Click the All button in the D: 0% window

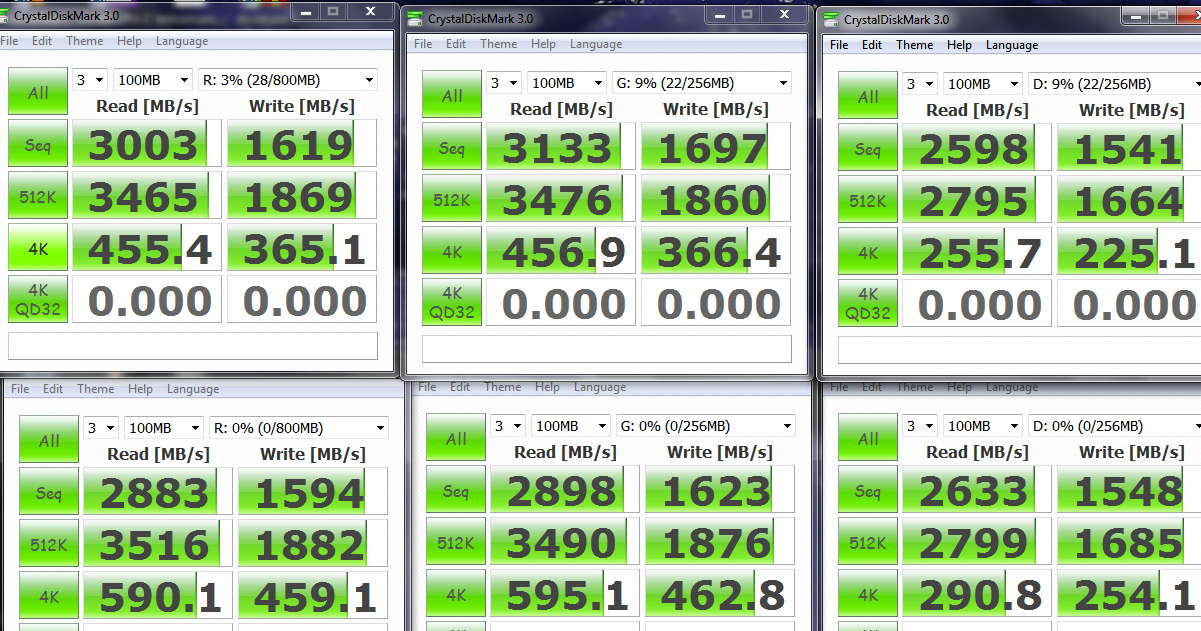(868, 438)
